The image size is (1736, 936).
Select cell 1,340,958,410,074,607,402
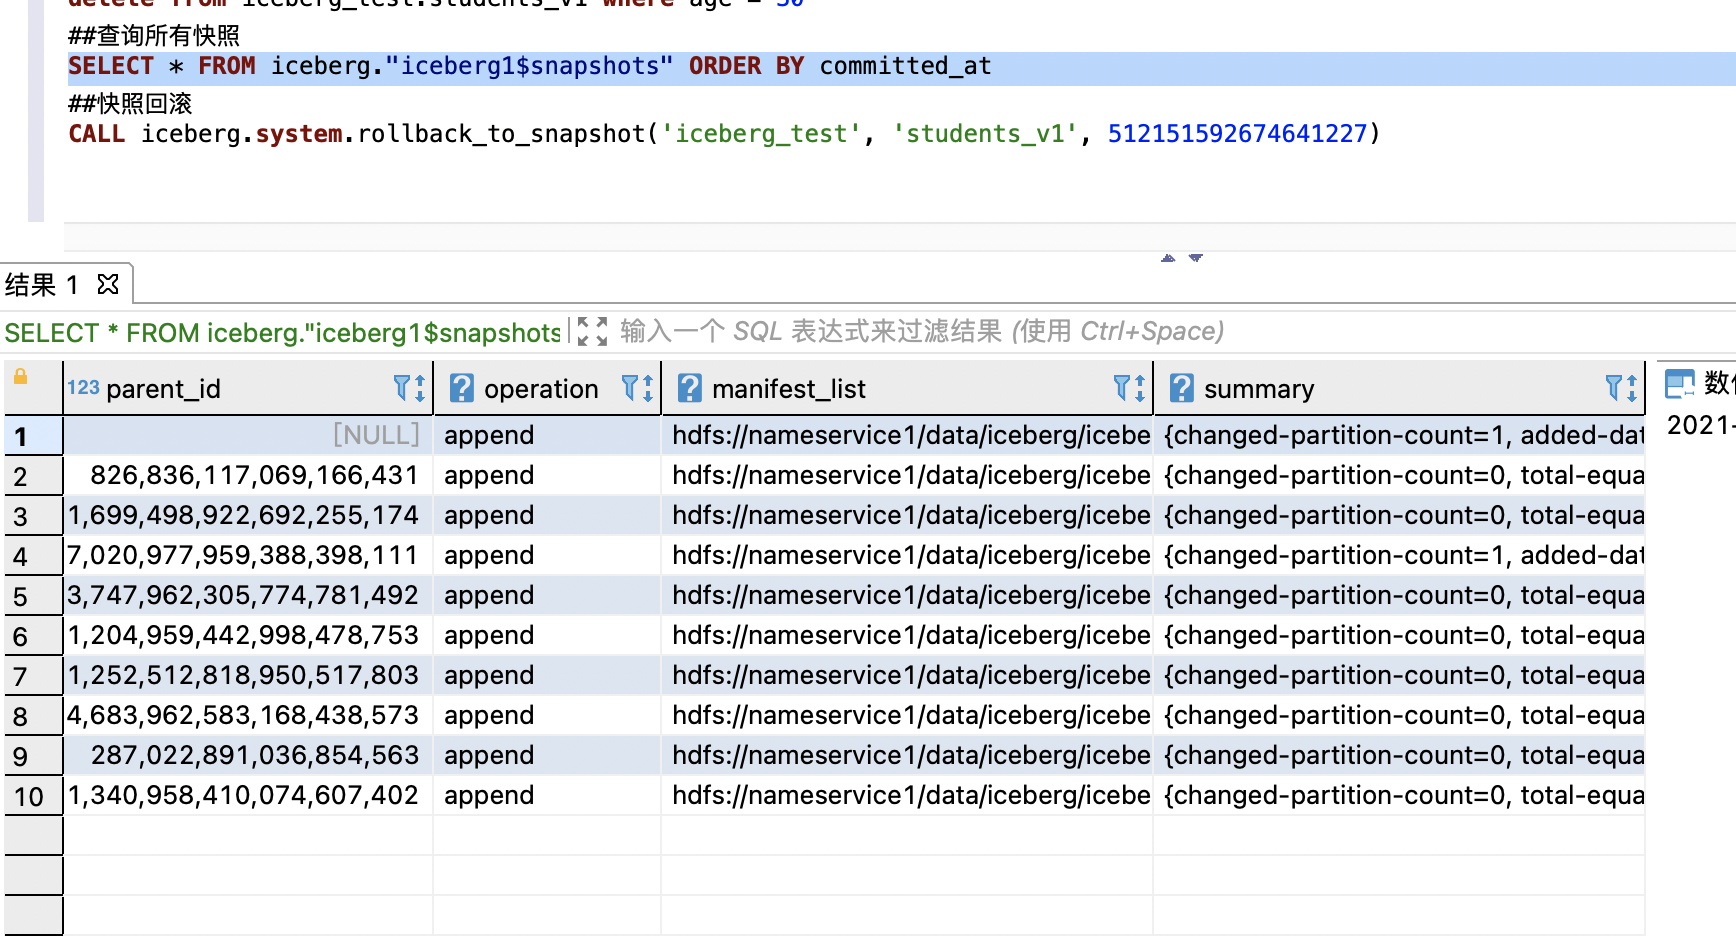(x=248, y=795)
